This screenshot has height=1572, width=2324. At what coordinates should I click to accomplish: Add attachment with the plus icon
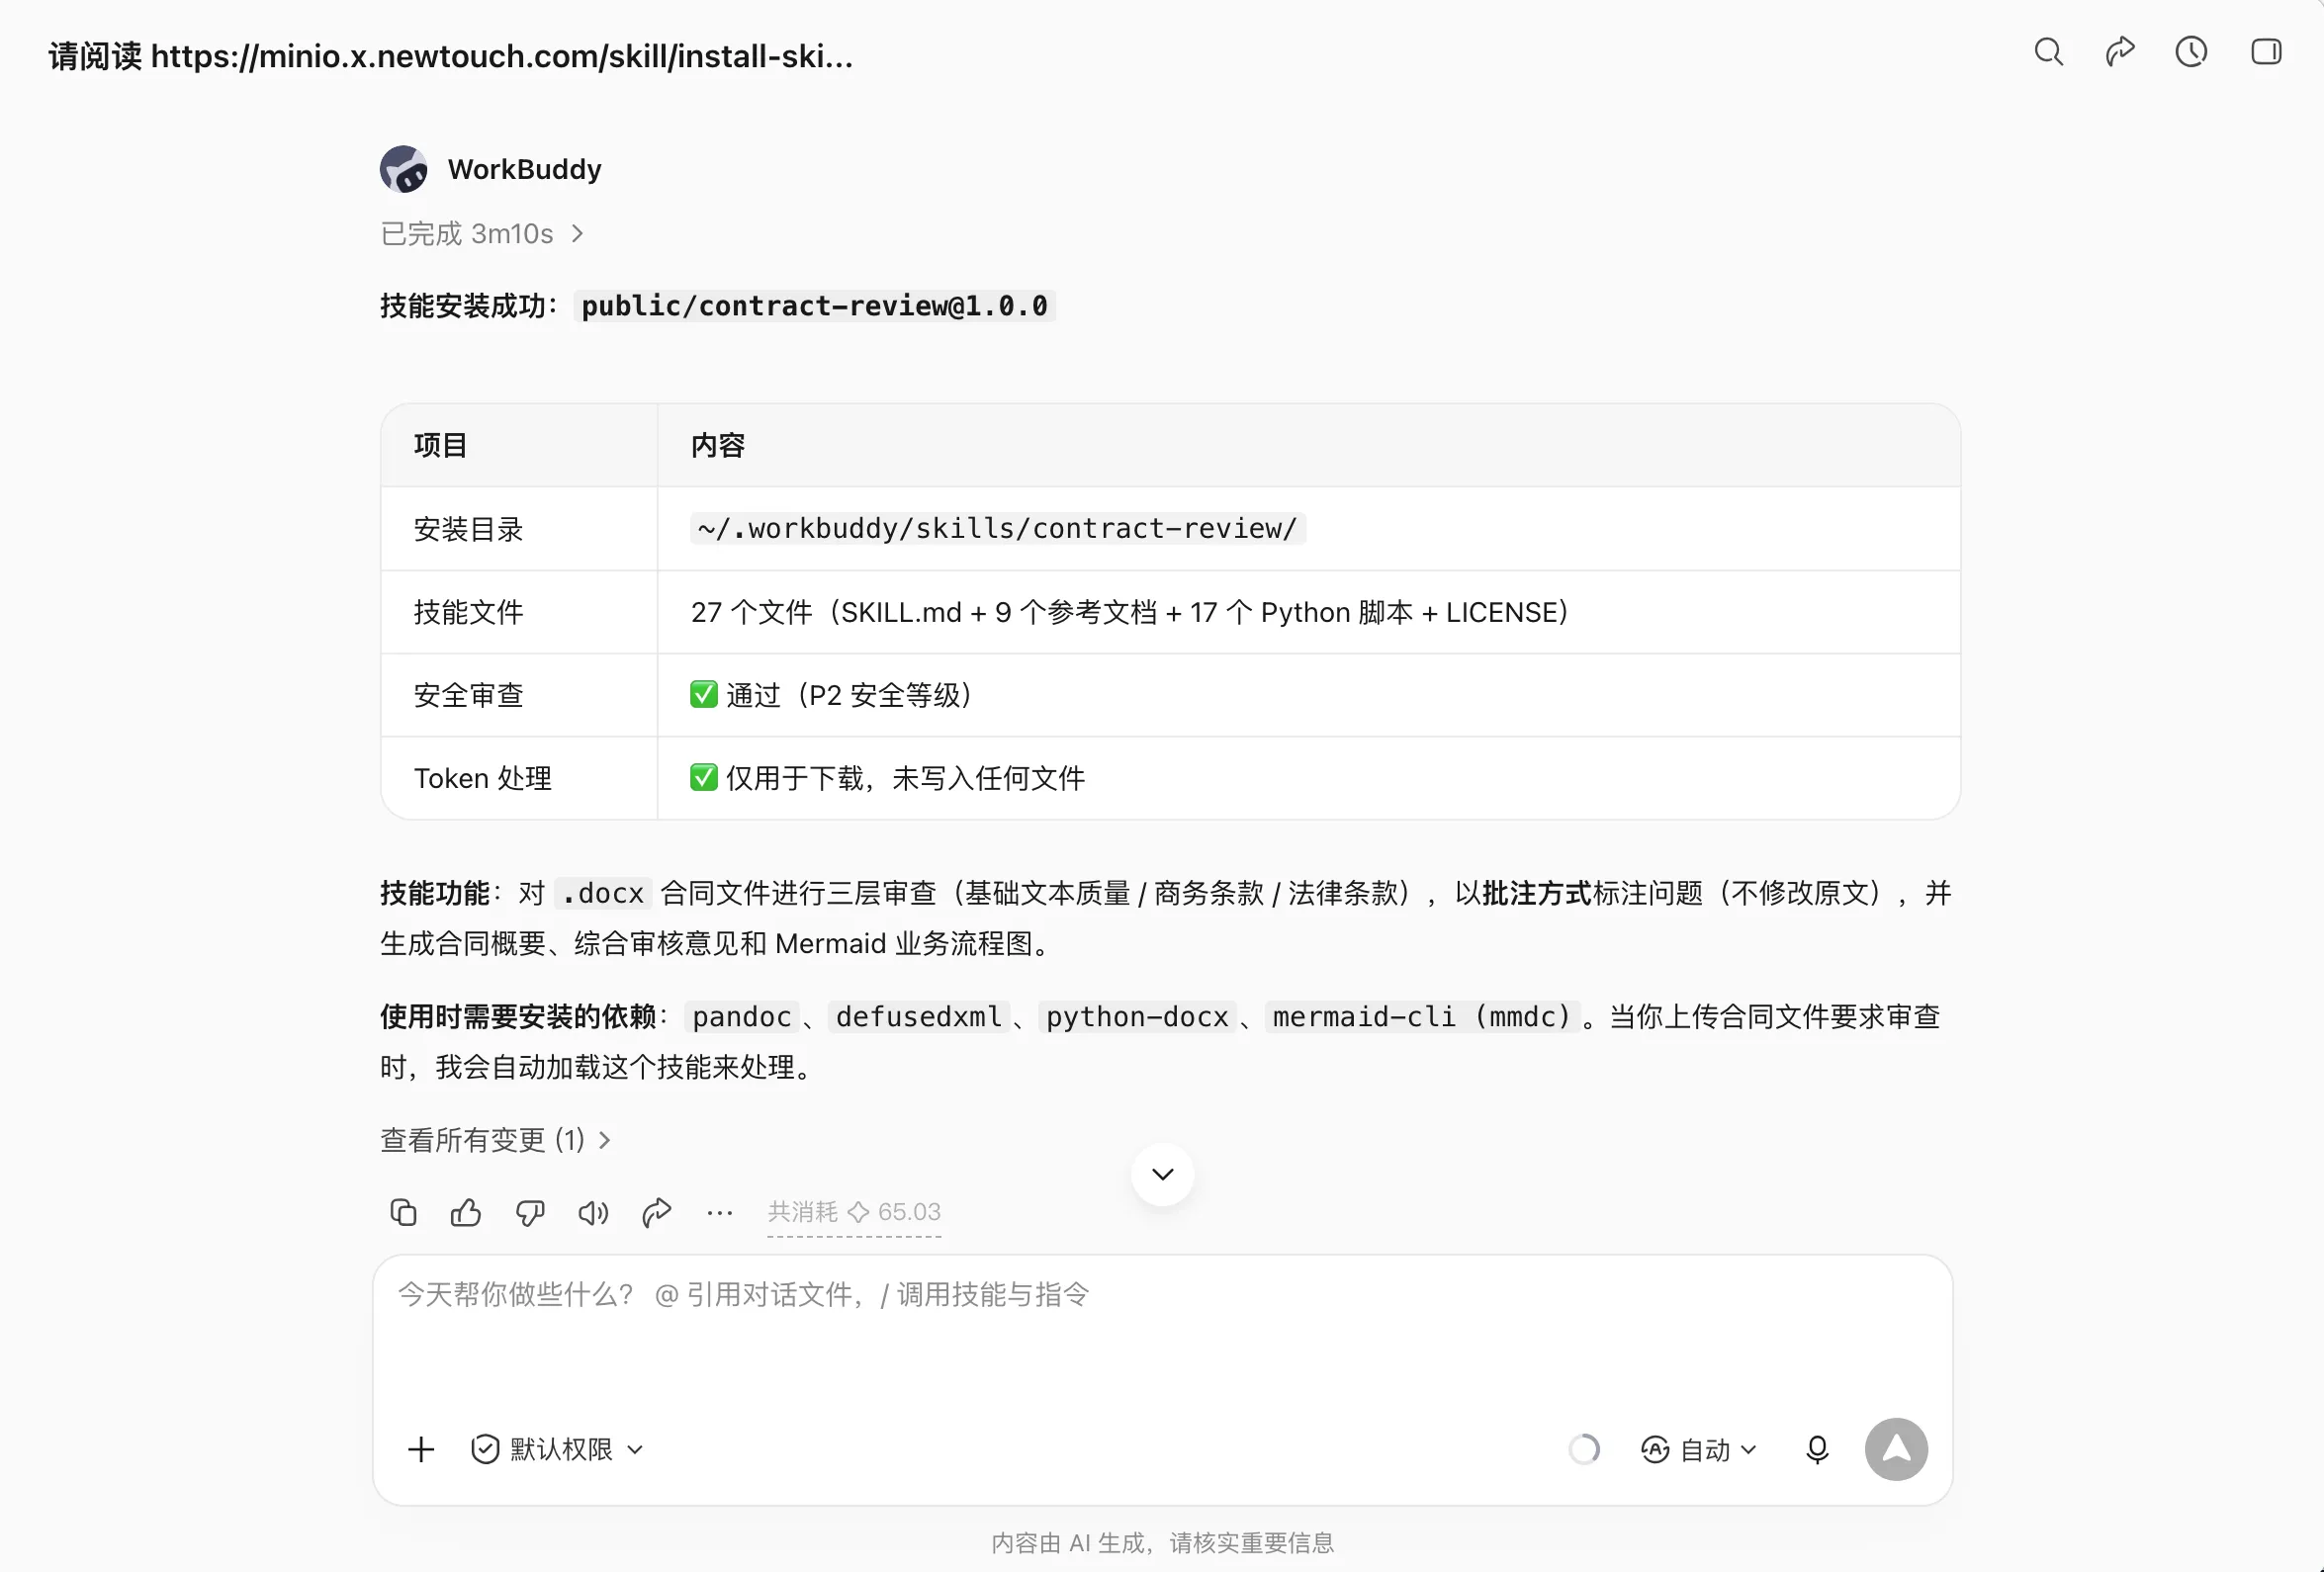421,1449
